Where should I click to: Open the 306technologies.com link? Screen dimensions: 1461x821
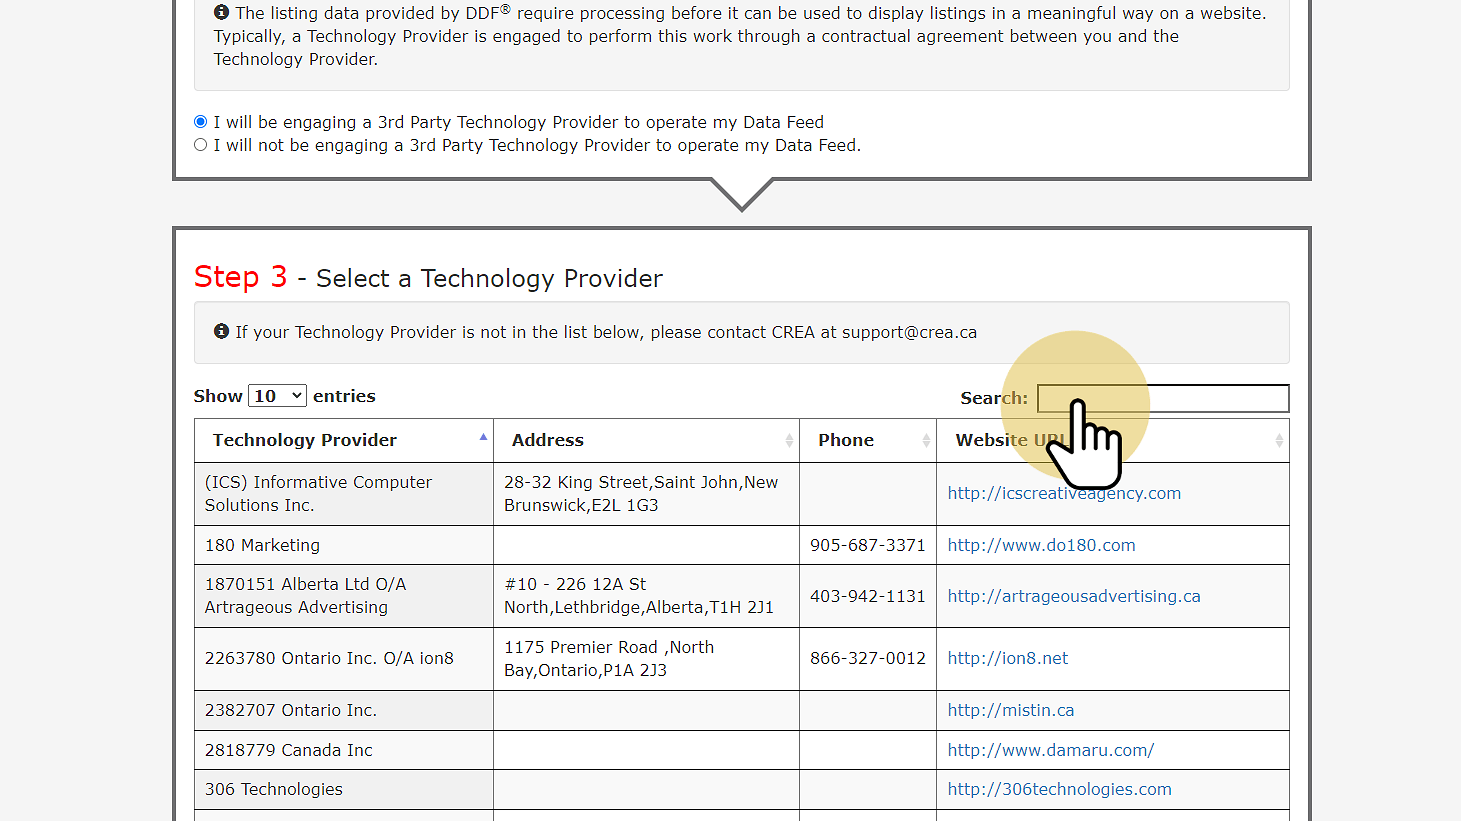pyautogui.click(x=1060, y=789)
